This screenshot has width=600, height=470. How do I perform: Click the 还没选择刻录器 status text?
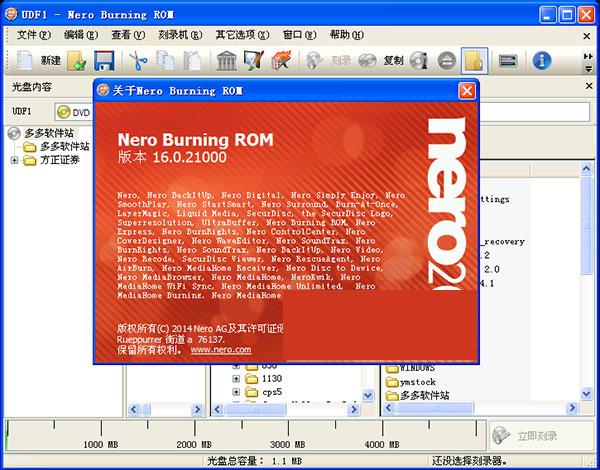(470, 461)
